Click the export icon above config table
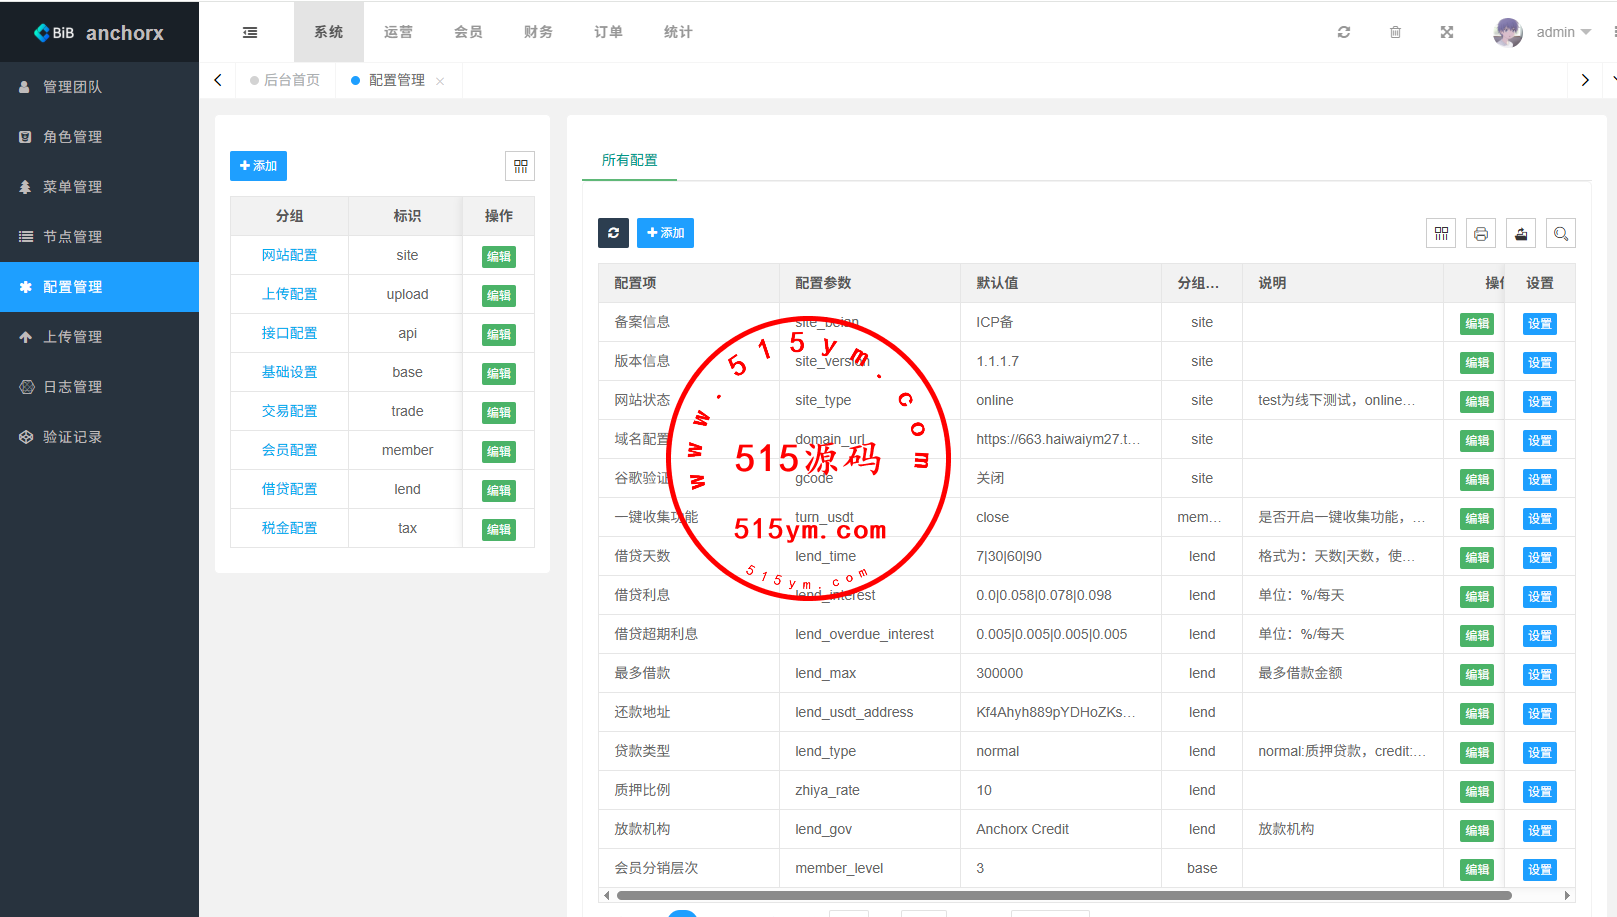 (1520, 233)
